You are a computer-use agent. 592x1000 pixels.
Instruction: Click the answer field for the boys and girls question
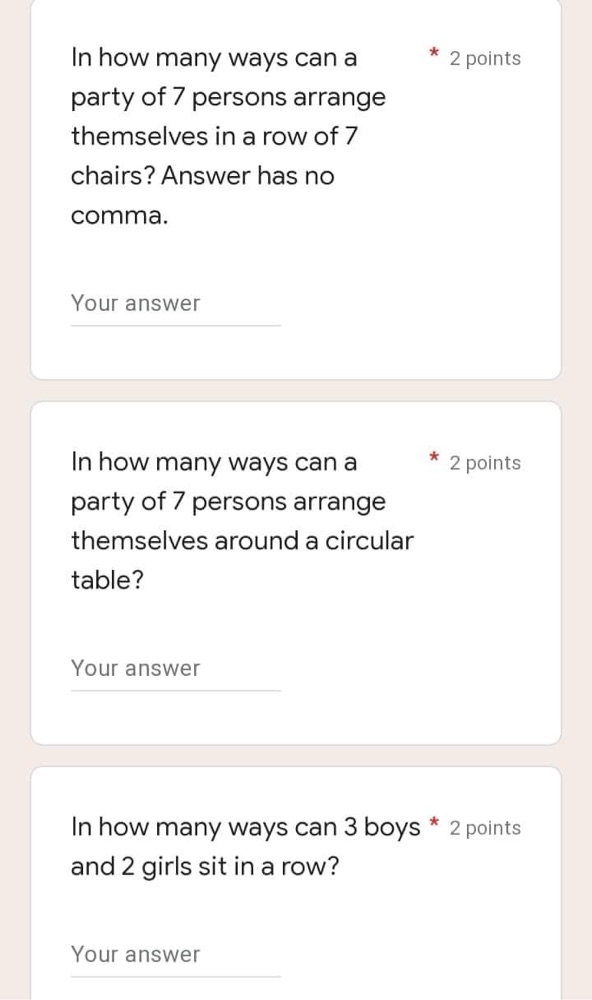click(x=175, y=954)
